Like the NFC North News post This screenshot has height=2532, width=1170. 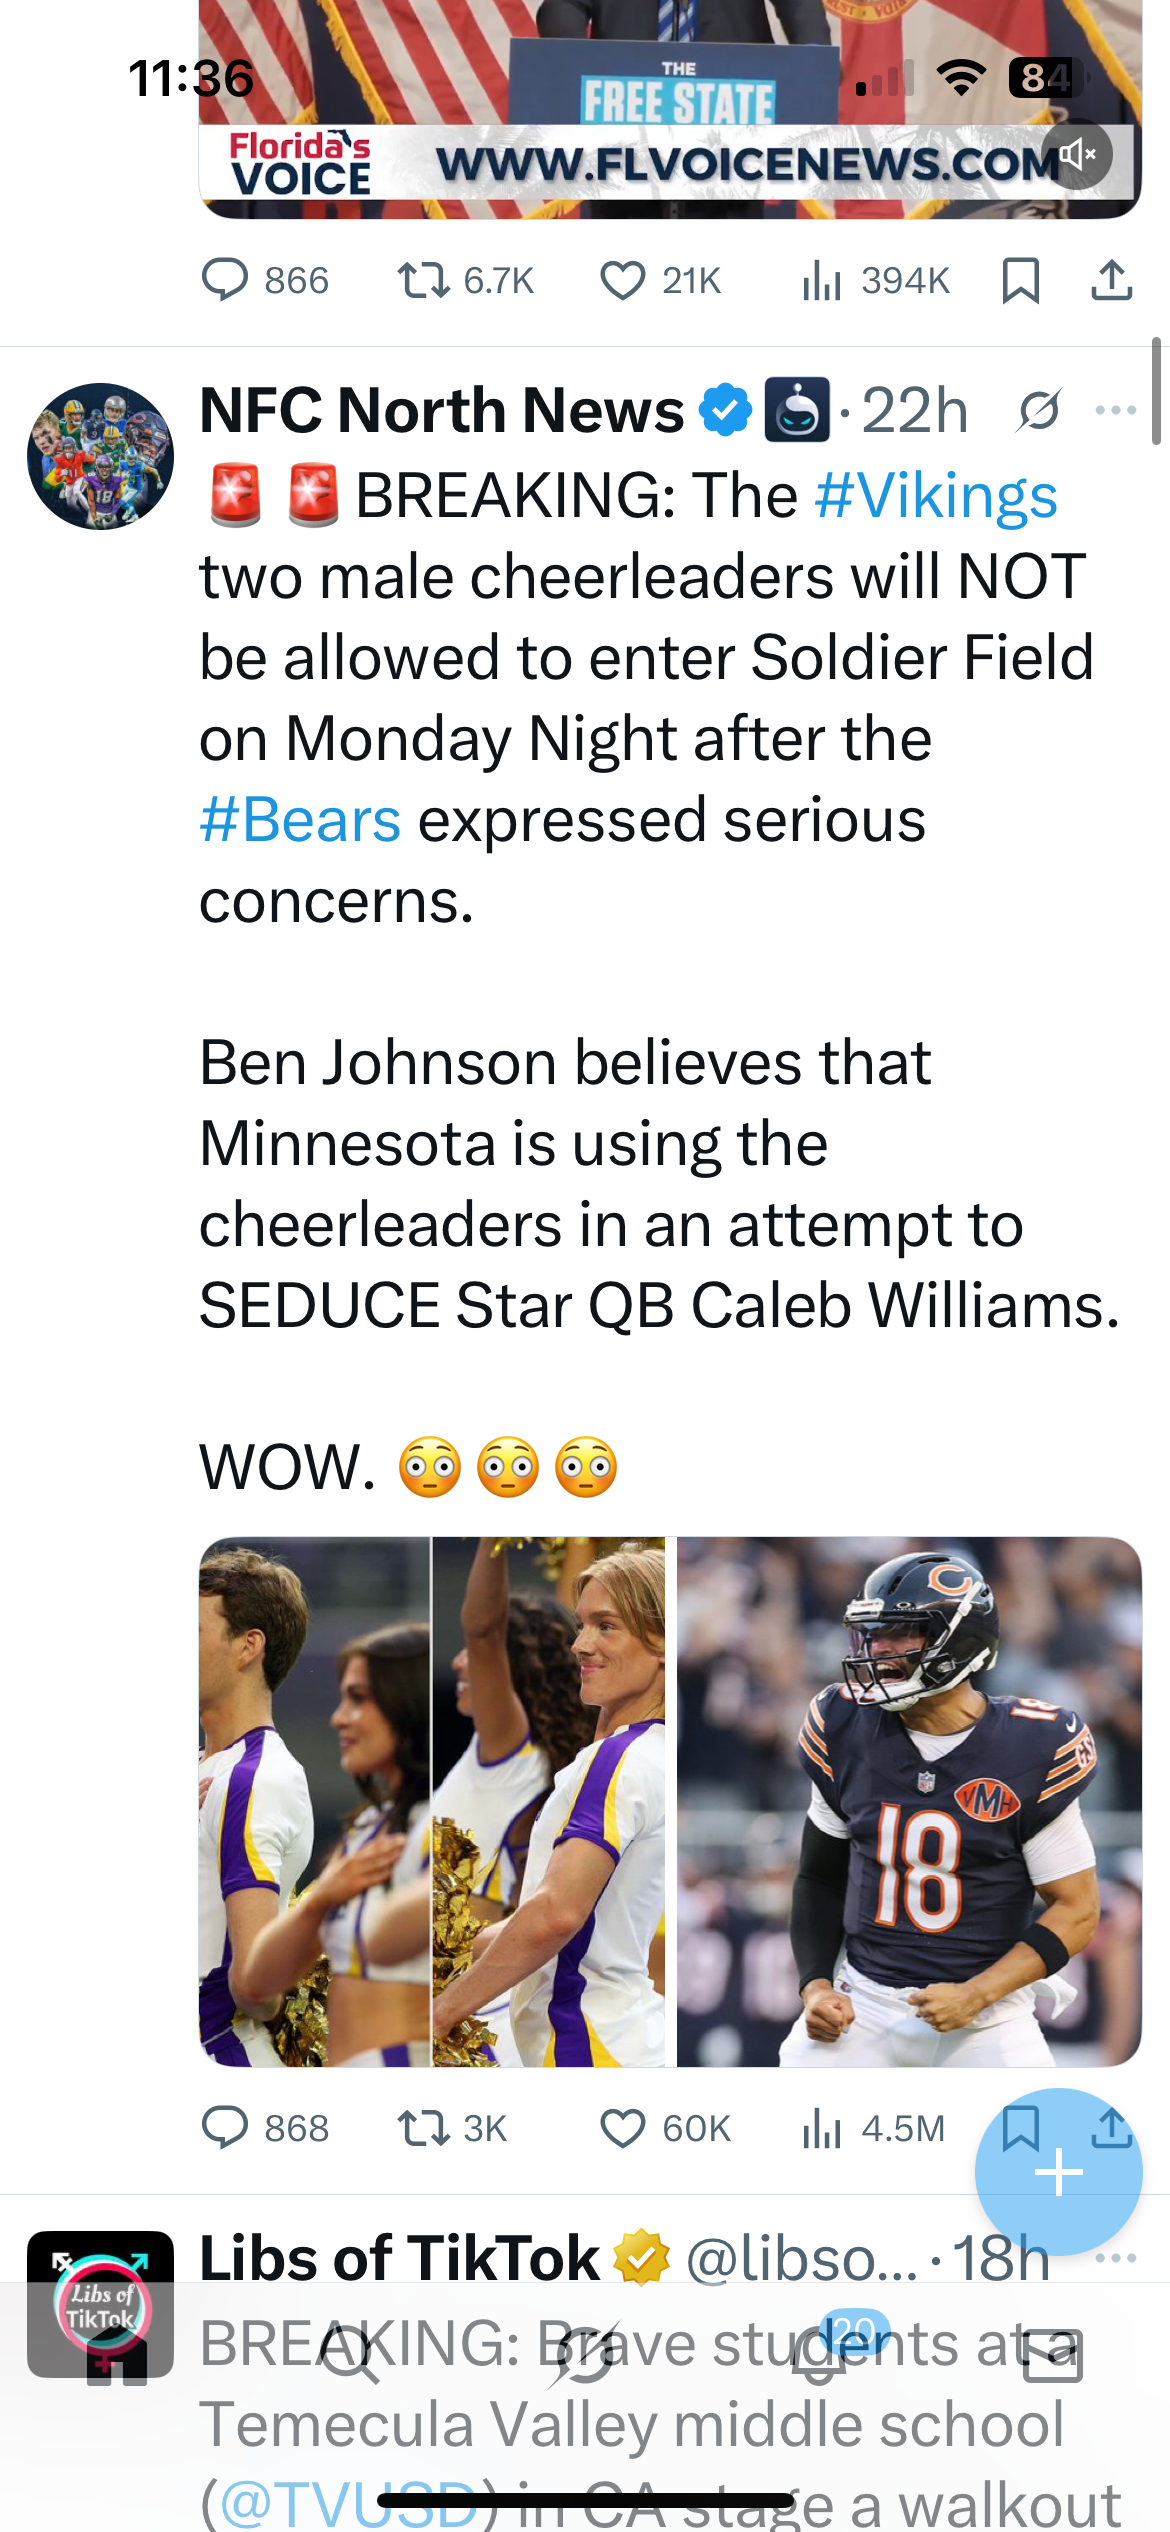click(622, 2128)
